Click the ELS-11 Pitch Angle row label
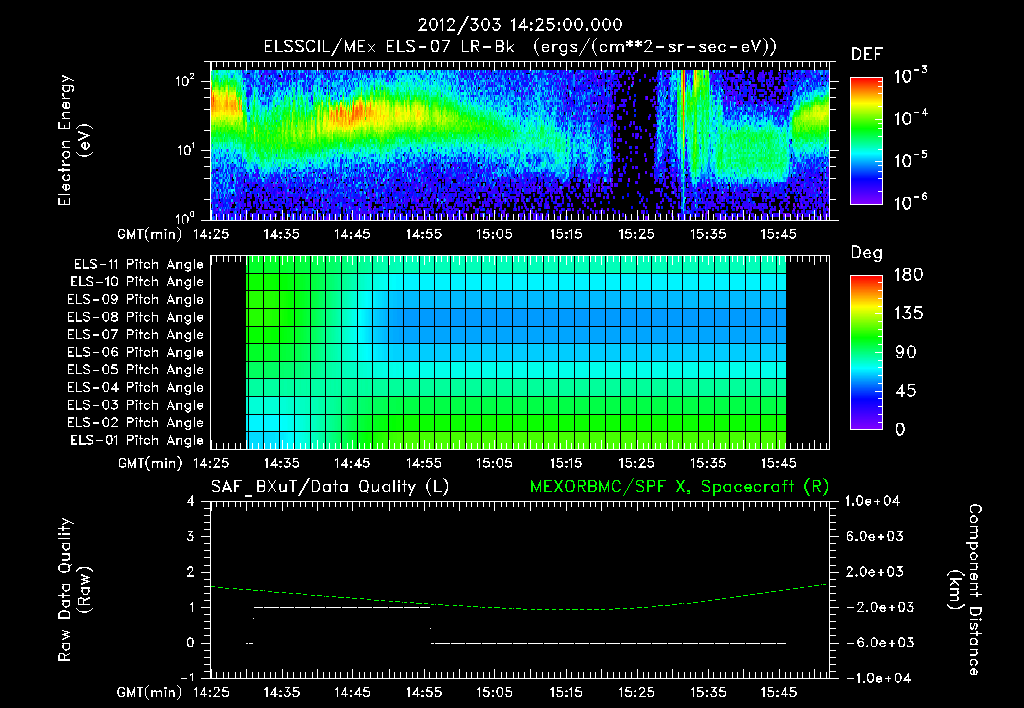1024x708 pixels. click(138, 265)
